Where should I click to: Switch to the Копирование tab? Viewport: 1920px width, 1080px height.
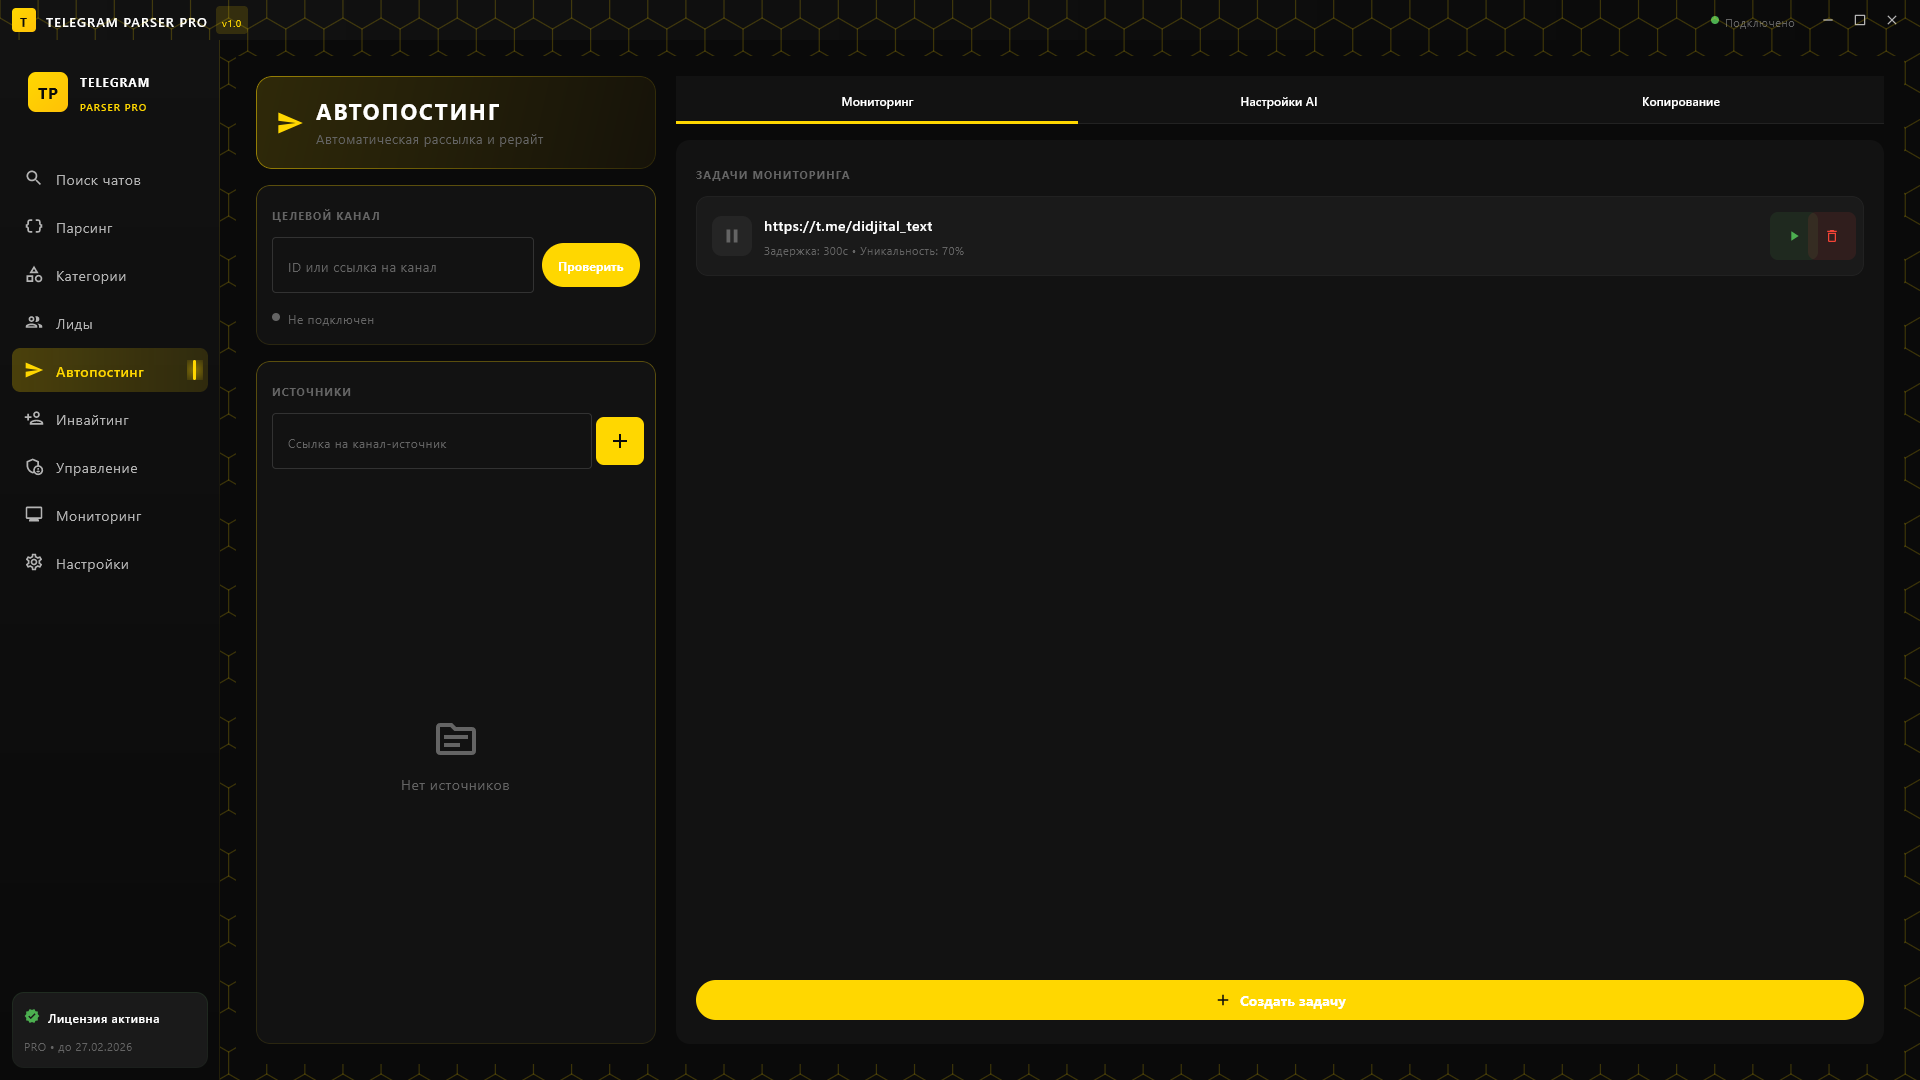(1680, 102)
